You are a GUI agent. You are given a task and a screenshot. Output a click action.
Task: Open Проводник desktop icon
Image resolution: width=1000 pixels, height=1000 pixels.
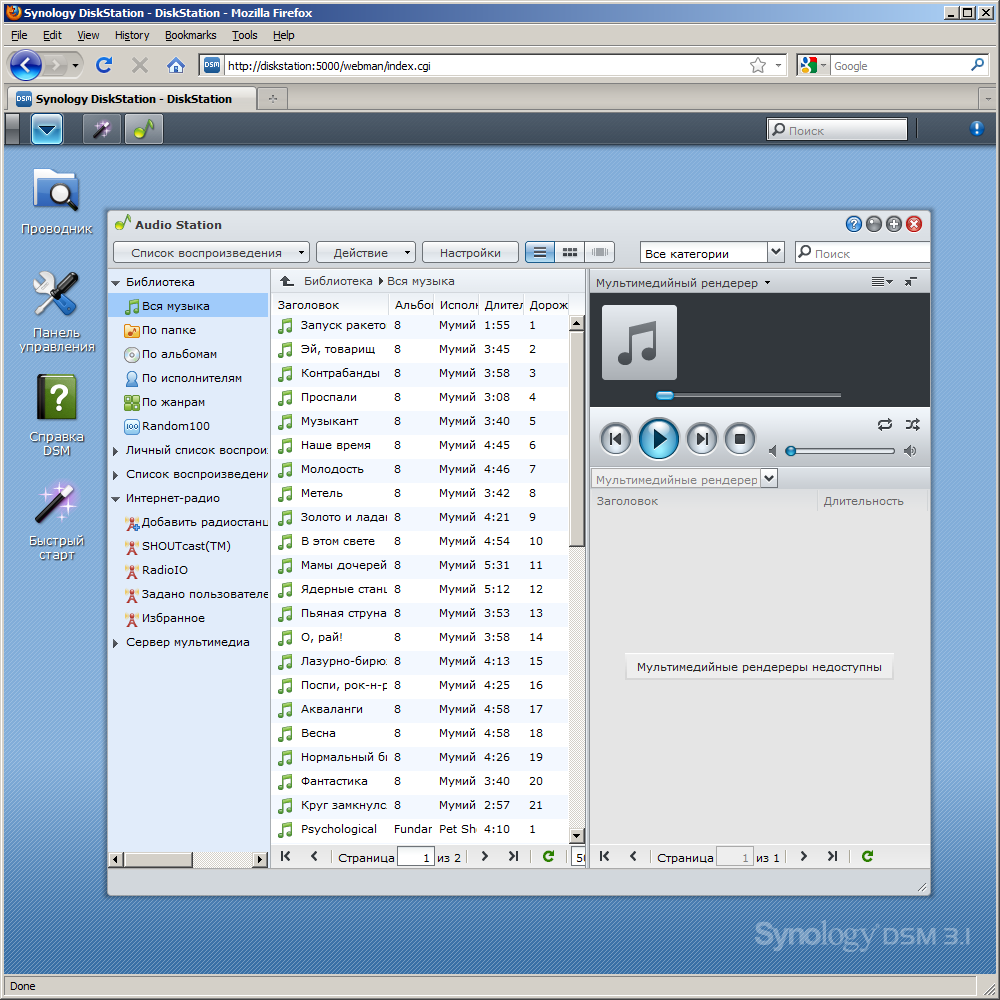(56, 201)
